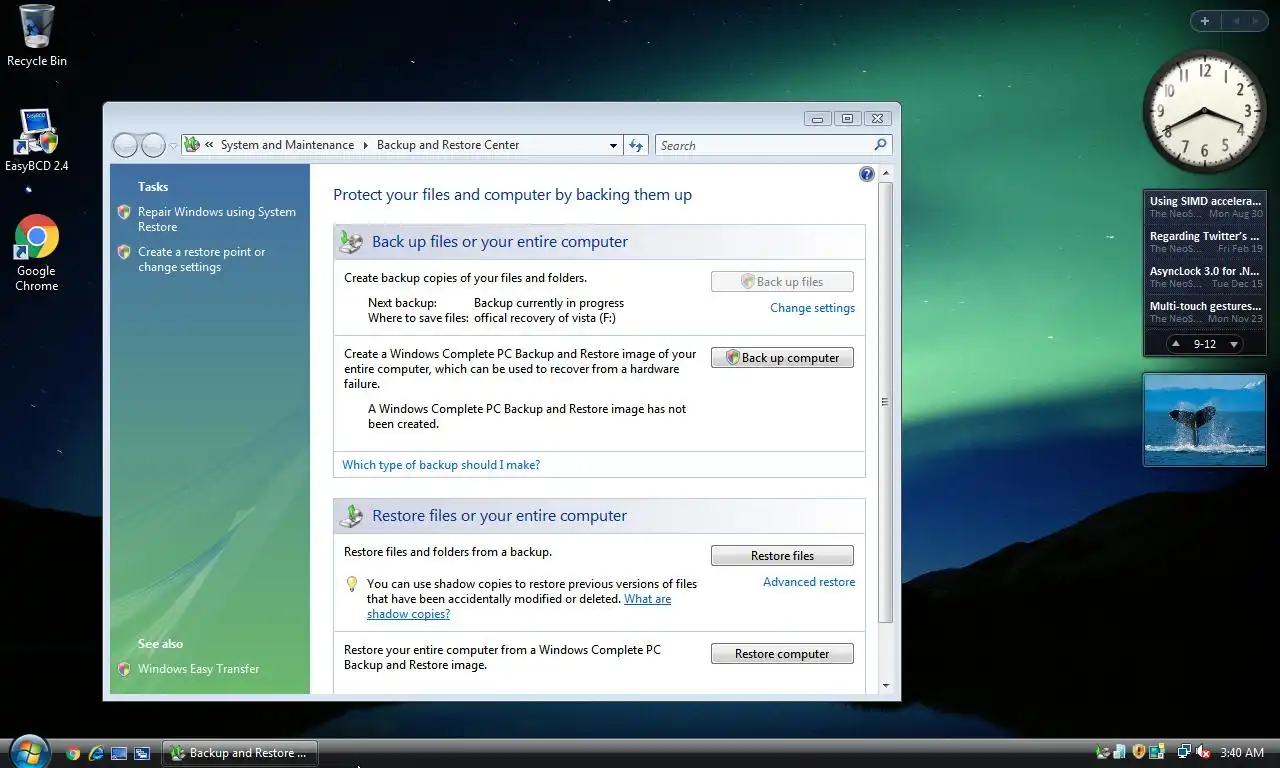This screenshot has width=1280, height=768.
Task: Click the Control Panel address bar icon
Action: pos(192,145)
